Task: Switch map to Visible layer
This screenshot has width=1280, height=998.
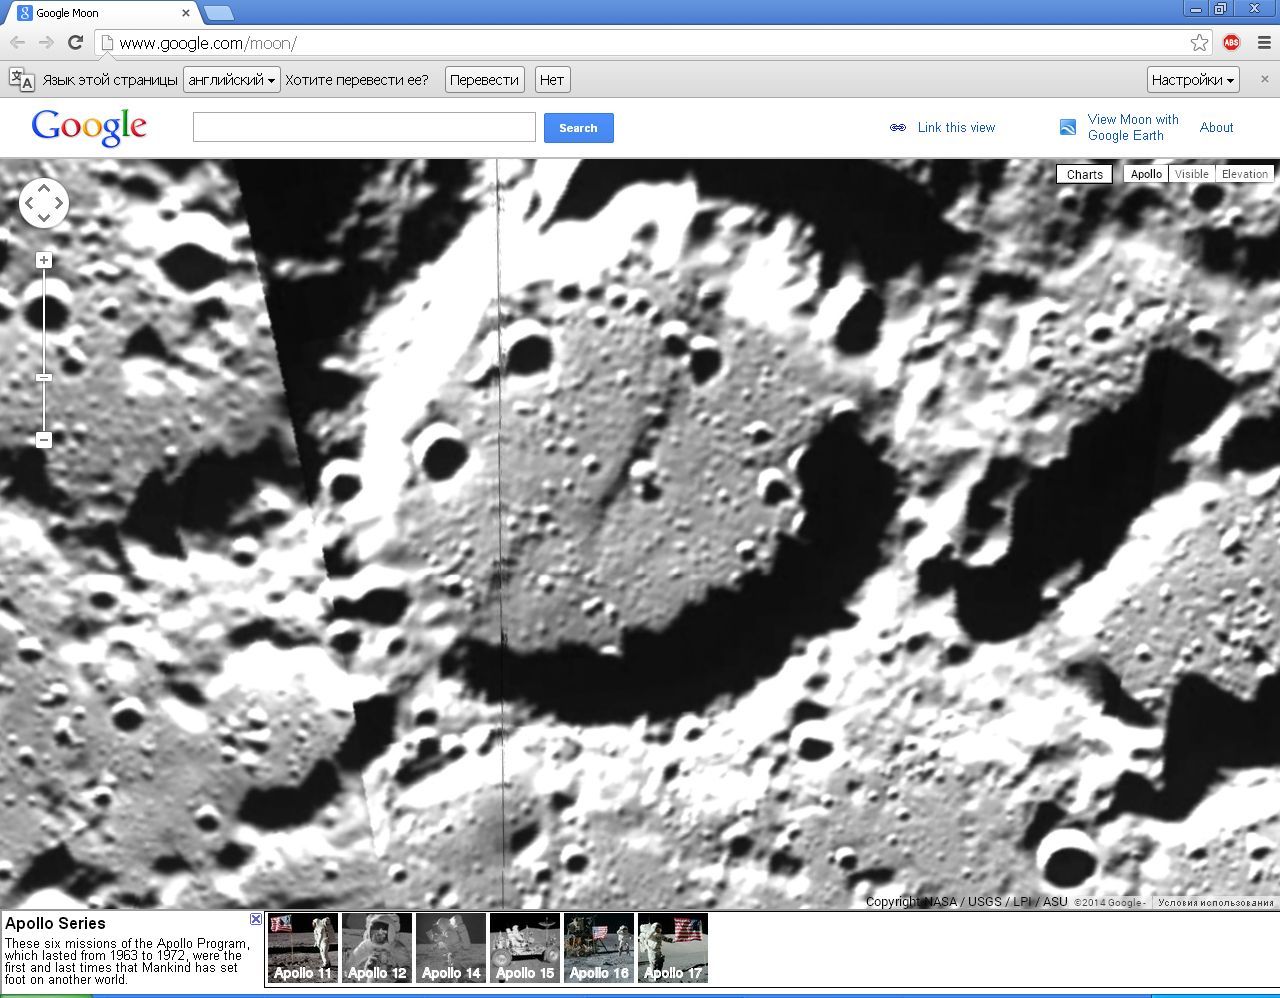Action: coord(1191,174)
